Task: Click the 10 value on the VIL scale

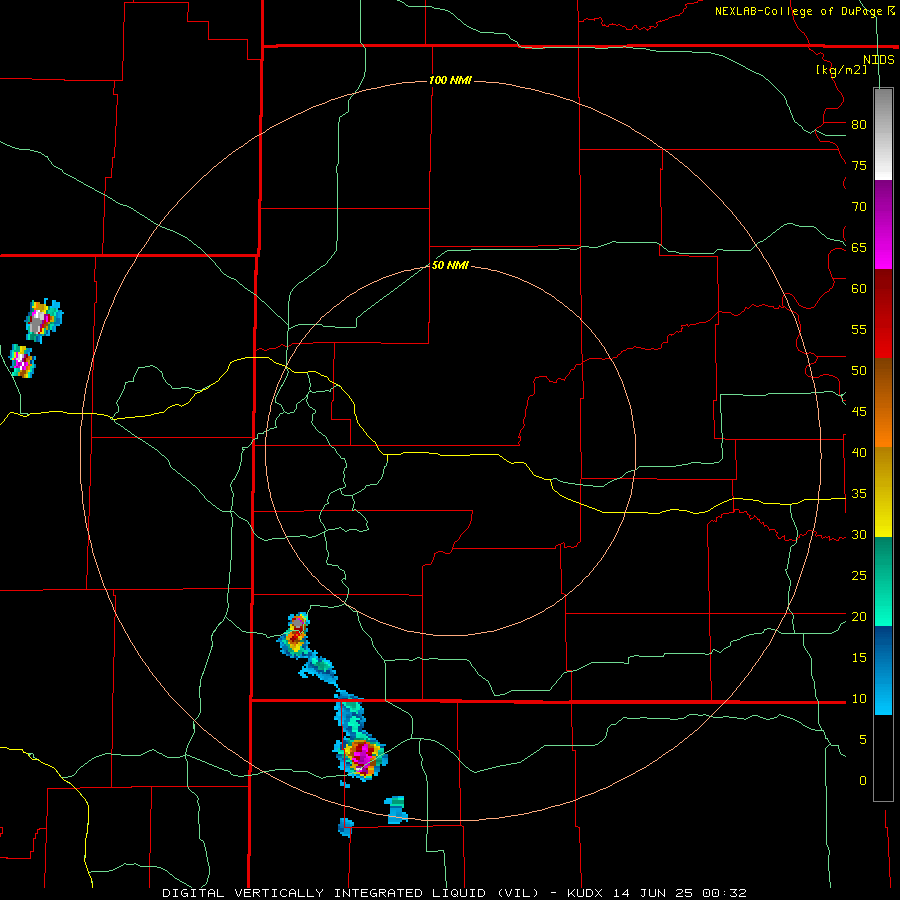Action: [x=859, y=699]
